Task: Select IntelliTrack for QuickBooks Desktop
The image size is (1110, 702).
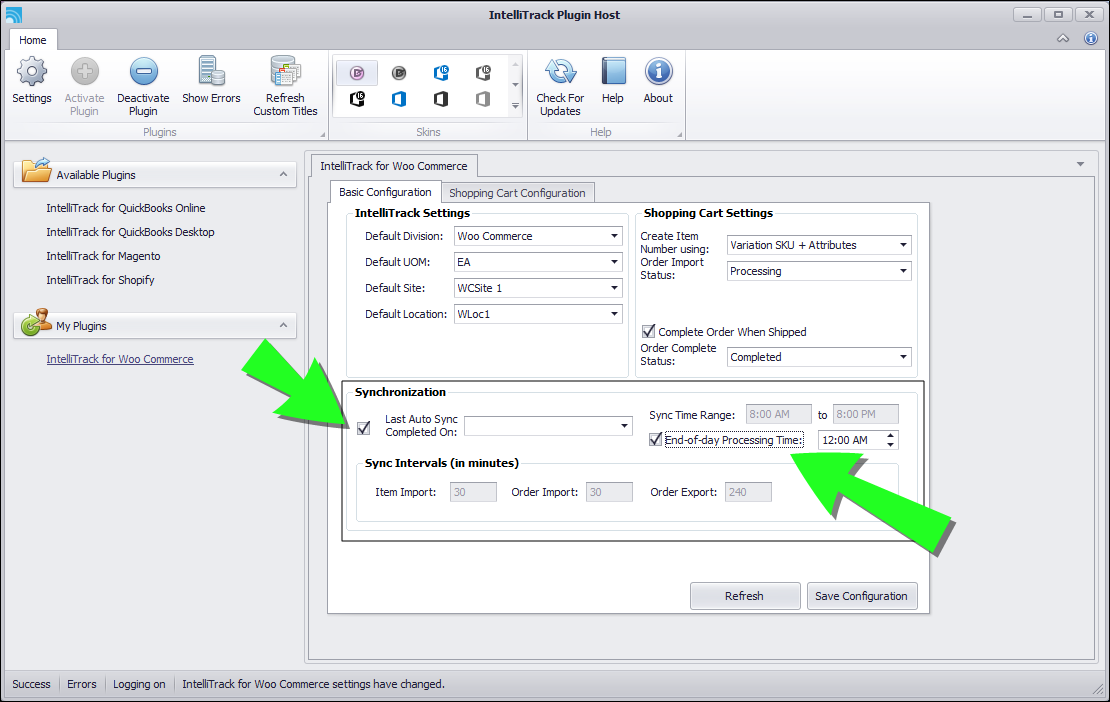Action: [130, 232]
